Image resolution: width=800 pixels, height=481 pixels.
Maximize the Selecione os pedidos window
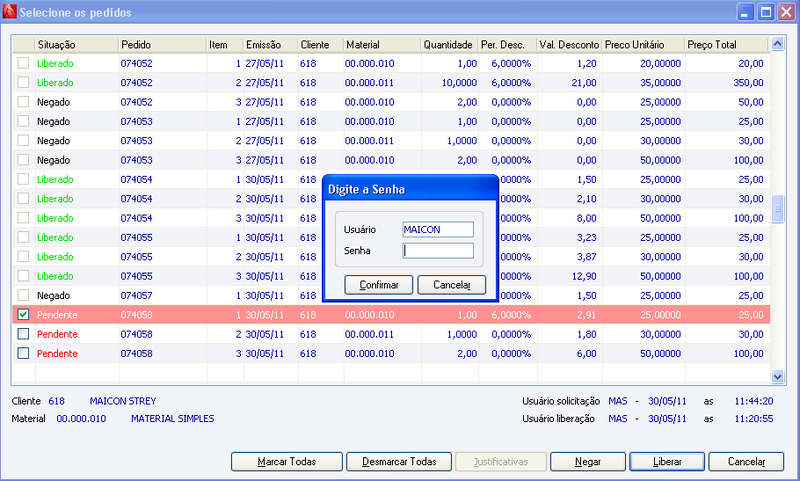click(766, 12)
